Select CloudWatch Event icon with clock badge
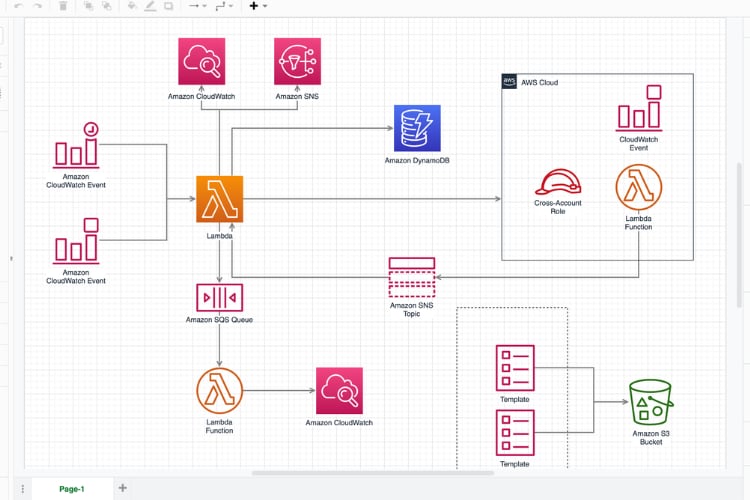750x500 pixels. [x=76, y=145]
